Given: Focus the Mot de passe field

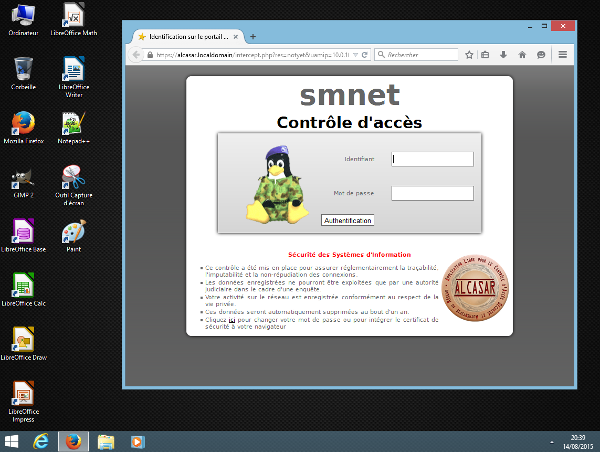Looking at the screenshot, I should point(432,193).
